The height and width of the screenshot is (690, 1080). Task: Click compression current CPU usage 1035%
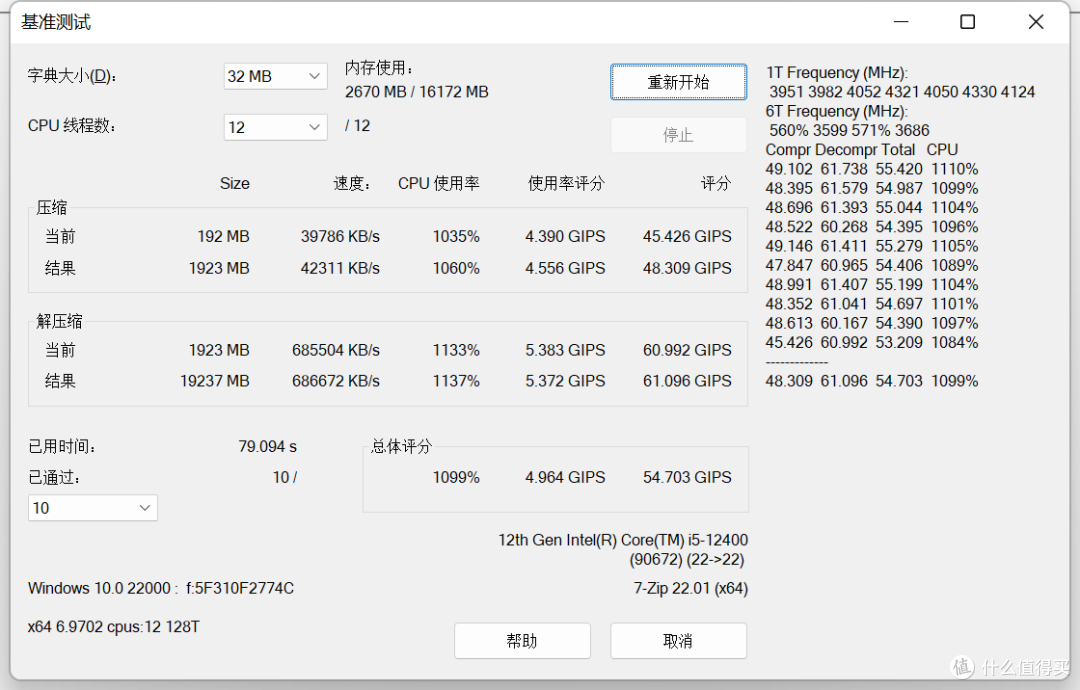point(456,237)
